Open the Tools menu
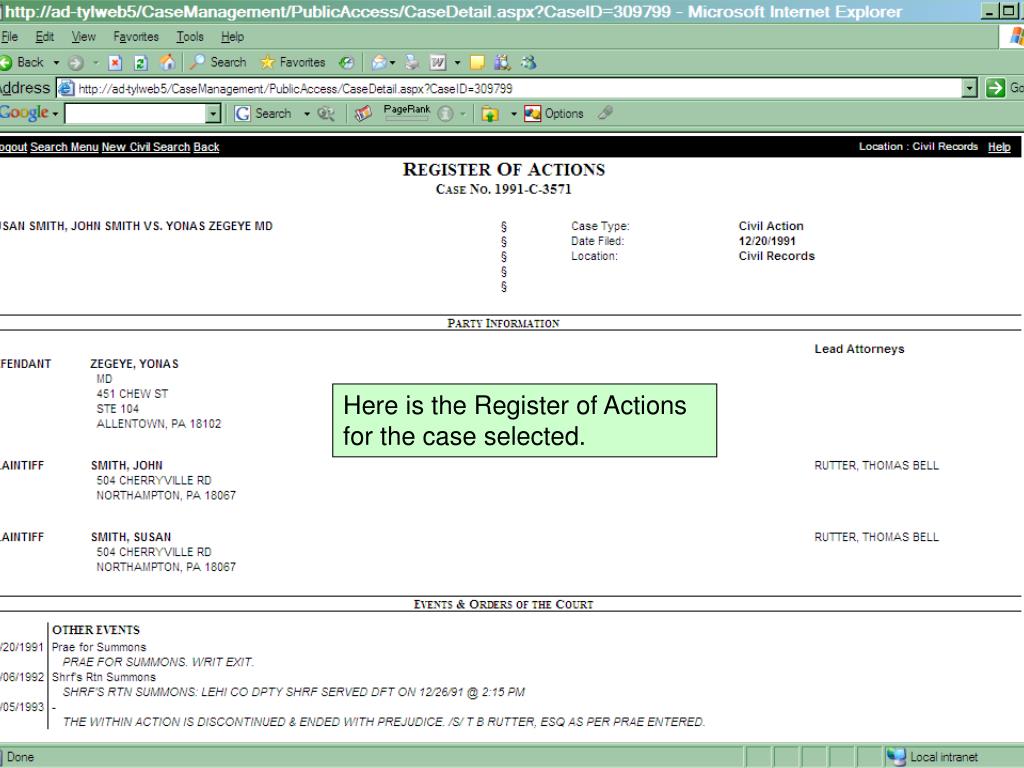Screen dimensions: 1024x768 pos(189,37)
